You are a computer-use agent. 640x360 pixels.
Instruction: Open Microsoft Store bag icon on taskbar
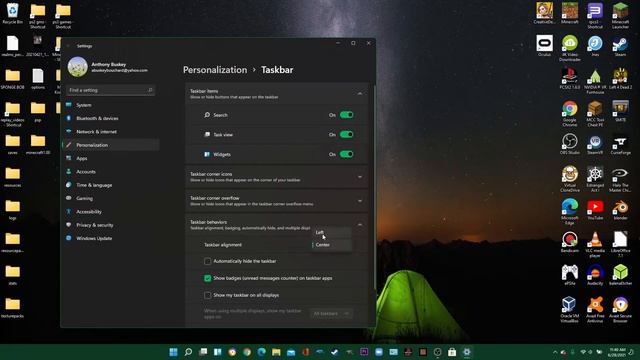[x=452, y=352]
